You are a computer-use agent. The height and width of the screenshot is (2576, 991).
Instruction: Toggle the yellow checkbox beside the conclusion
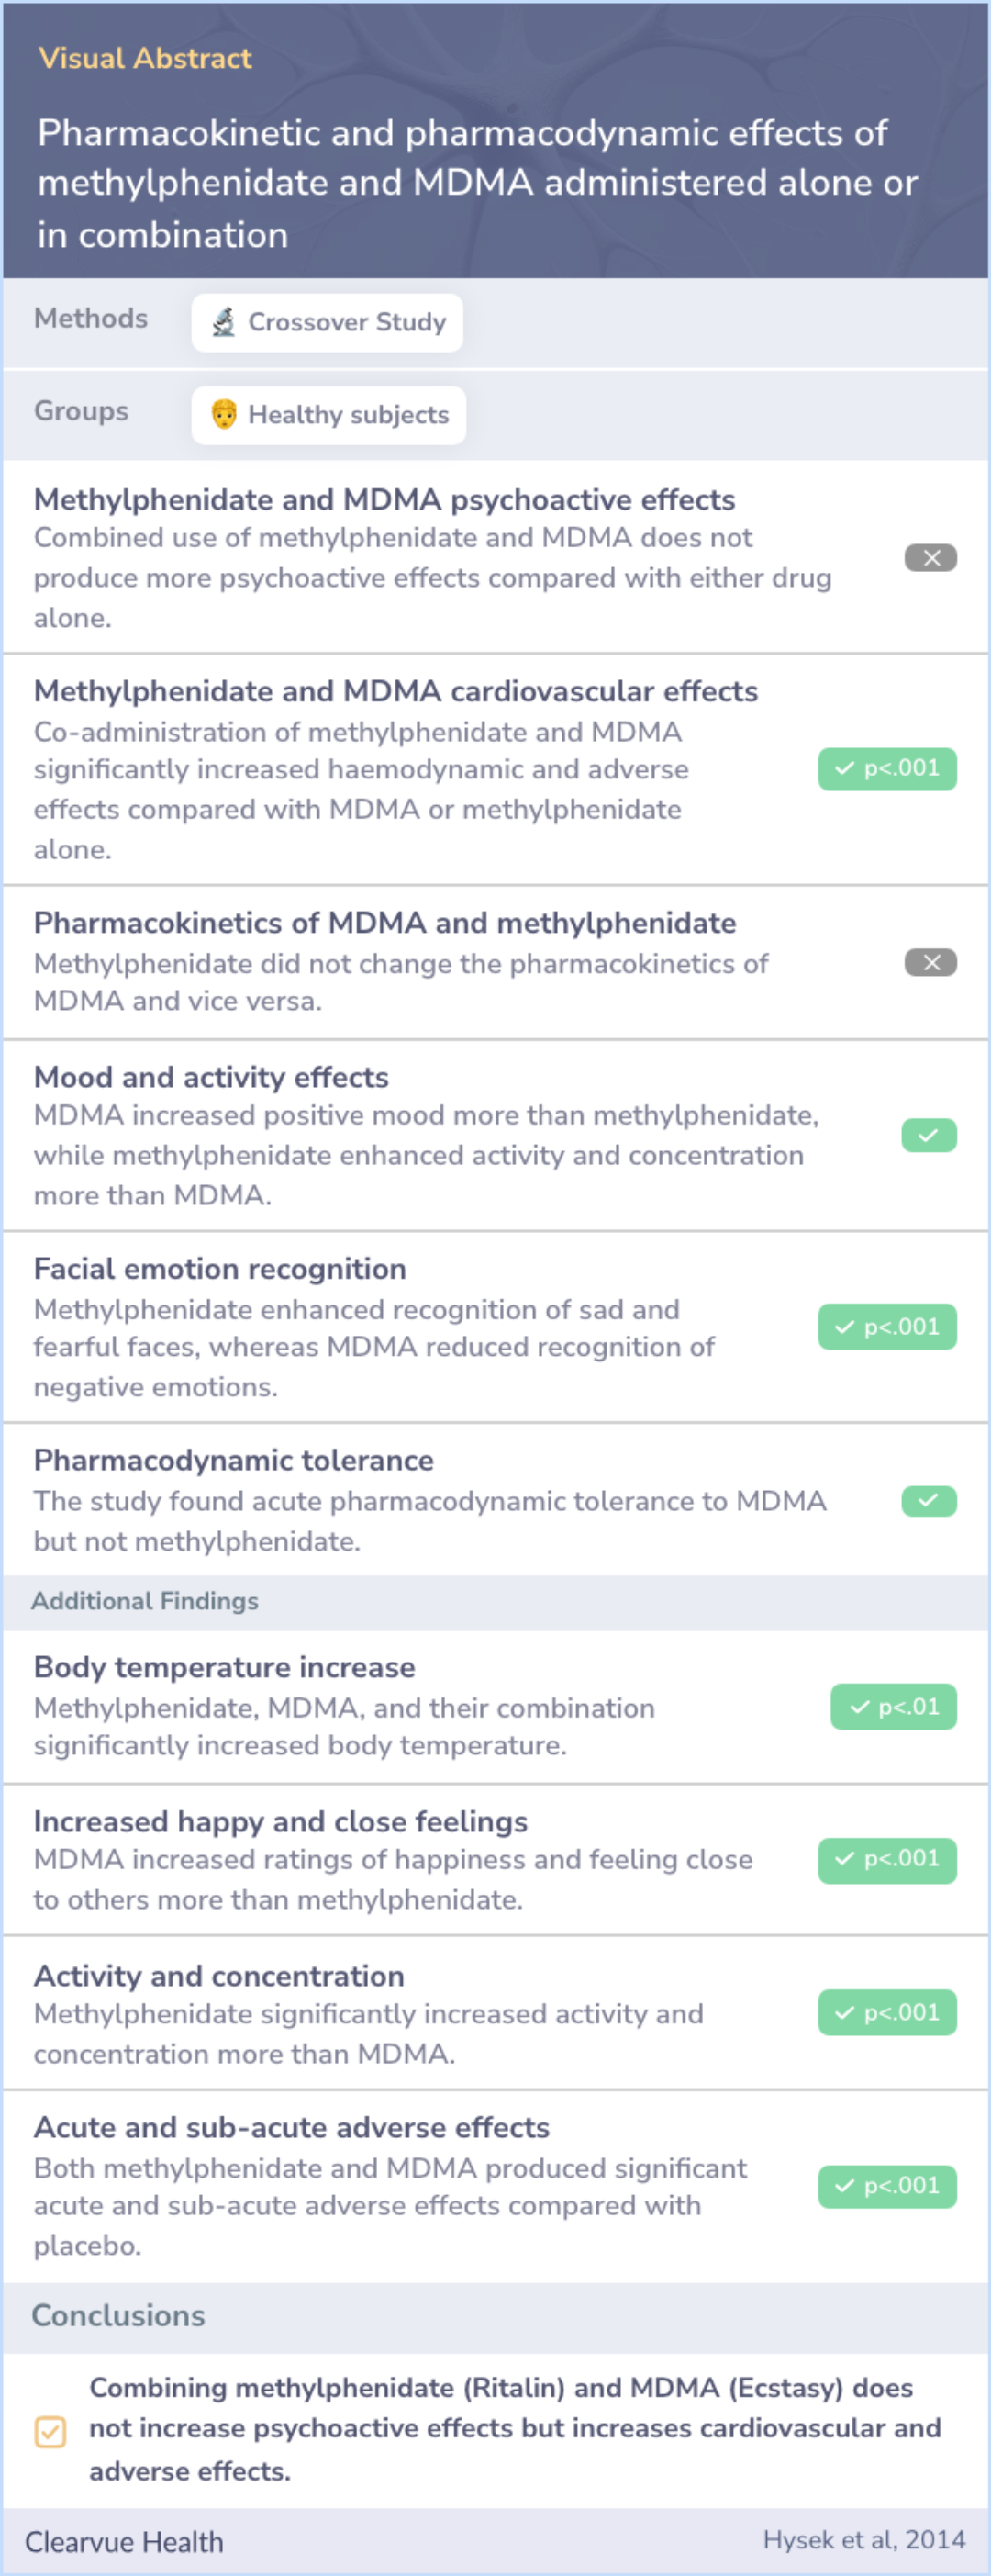coord(50,2431)
